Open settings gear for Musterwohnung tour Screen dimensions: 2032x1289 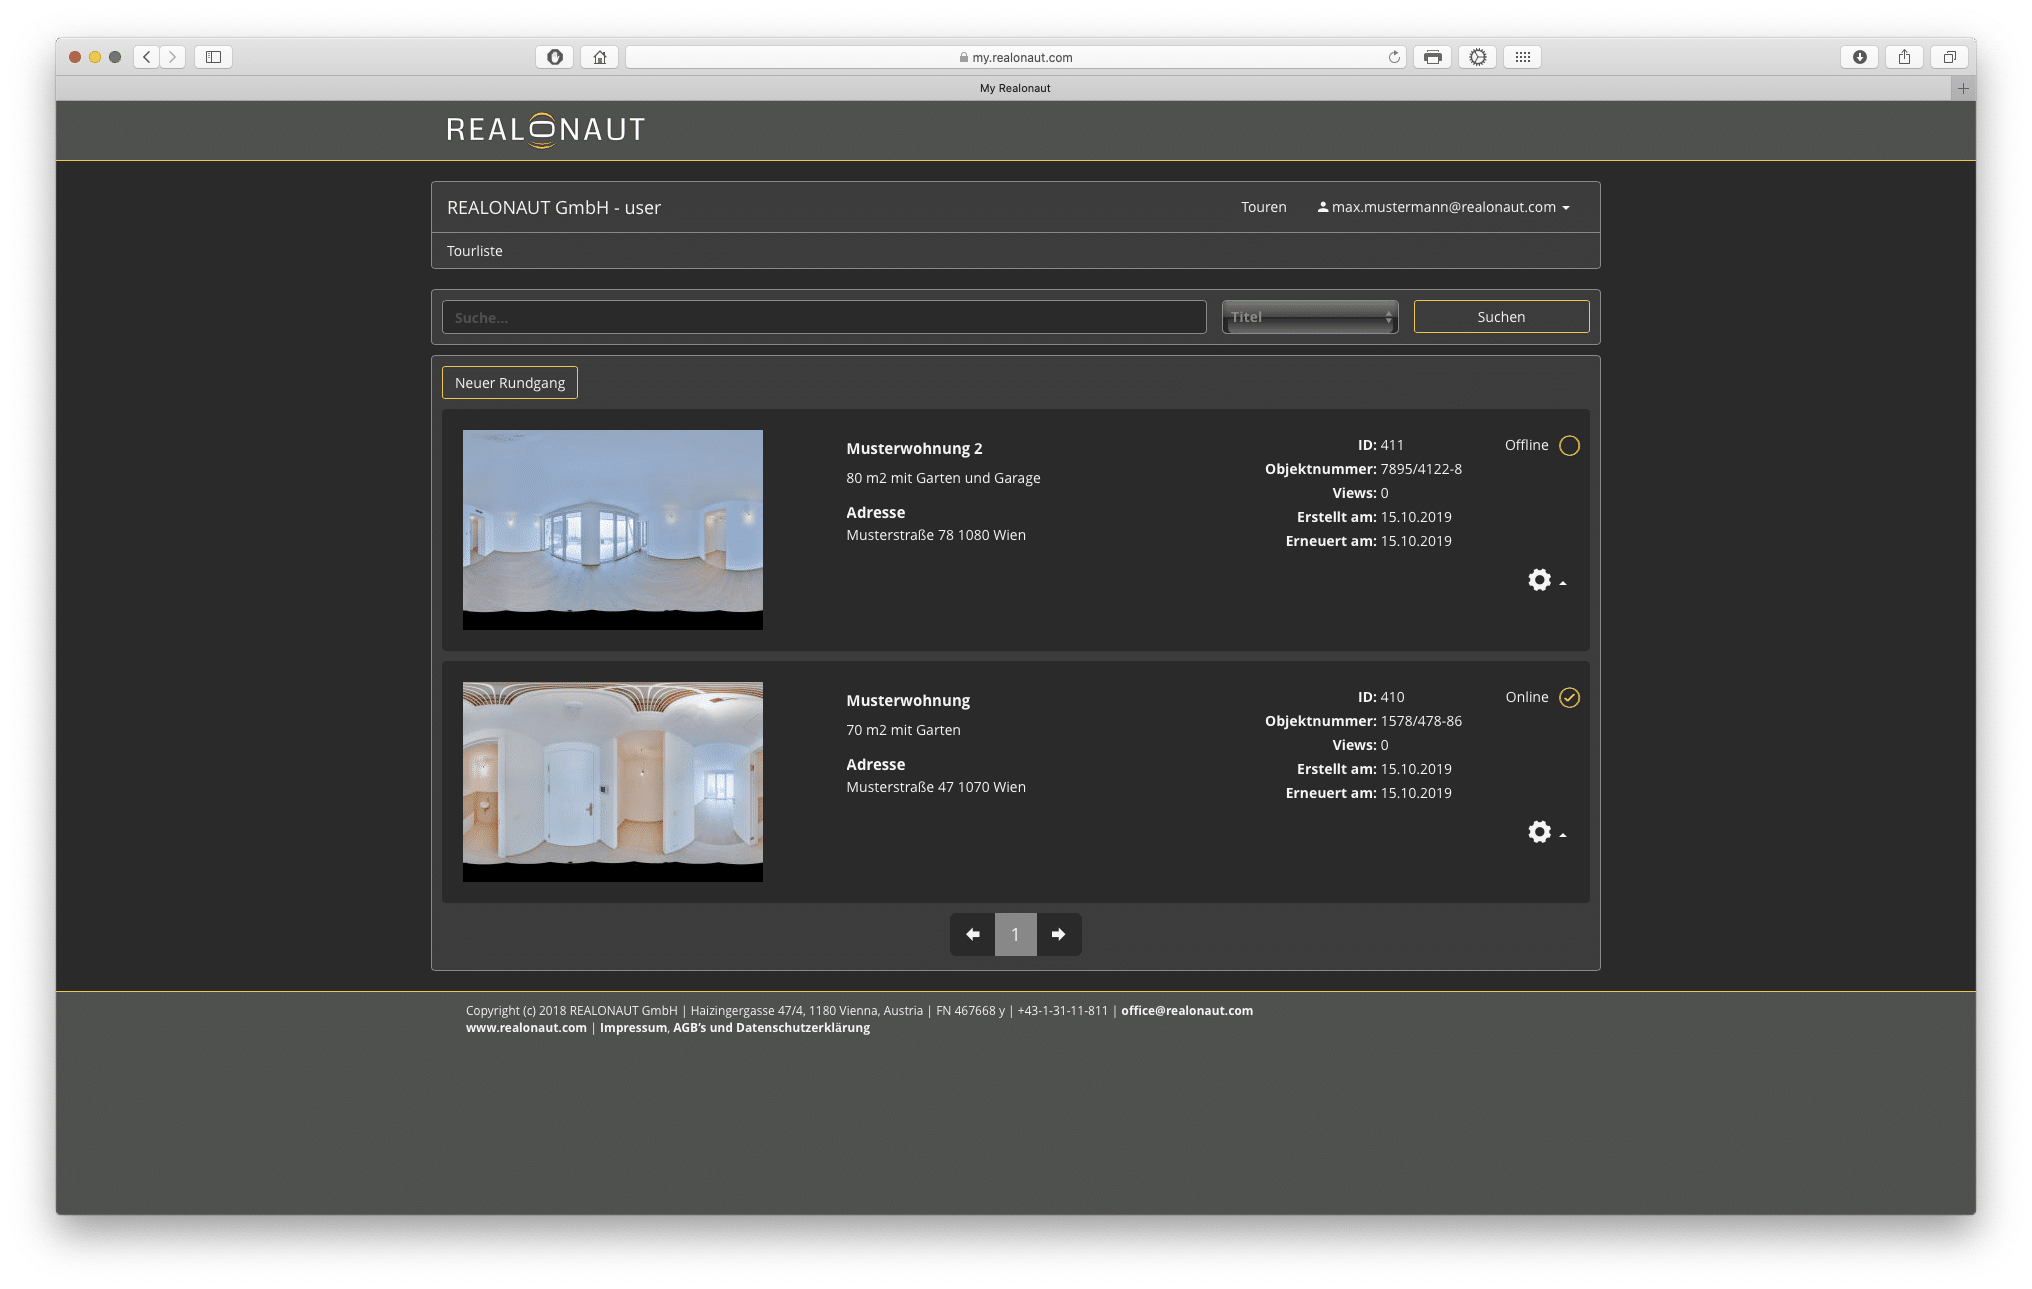pyautogui.click(x=1540, y=832)
